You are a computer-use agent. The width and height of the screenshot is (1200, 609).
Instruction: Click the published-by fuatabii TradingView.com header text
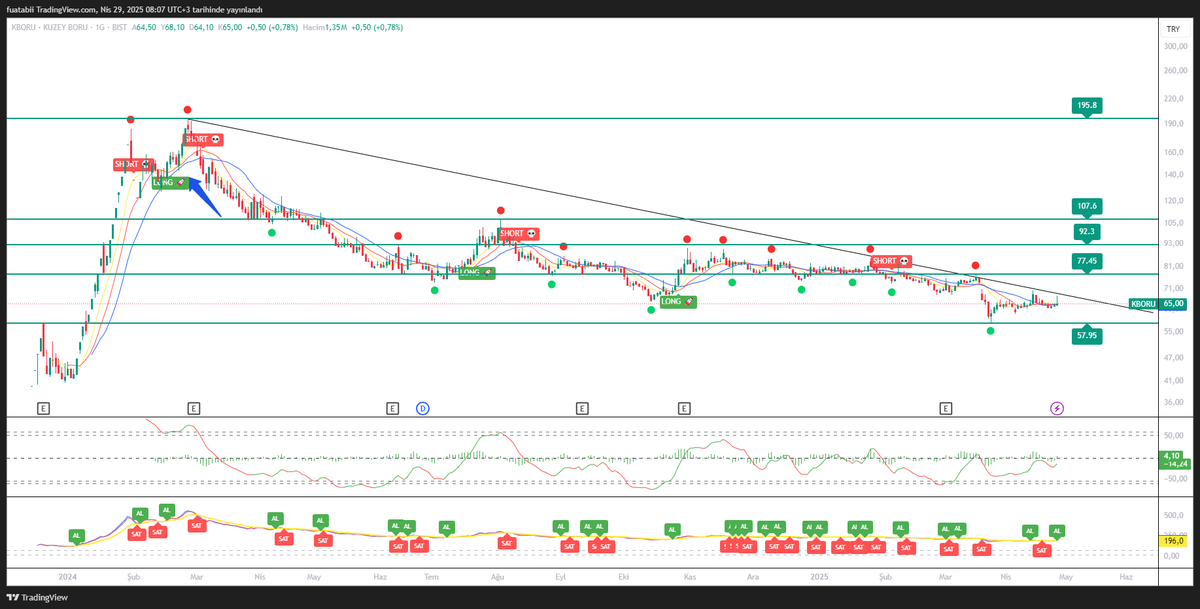click(134, 10)
